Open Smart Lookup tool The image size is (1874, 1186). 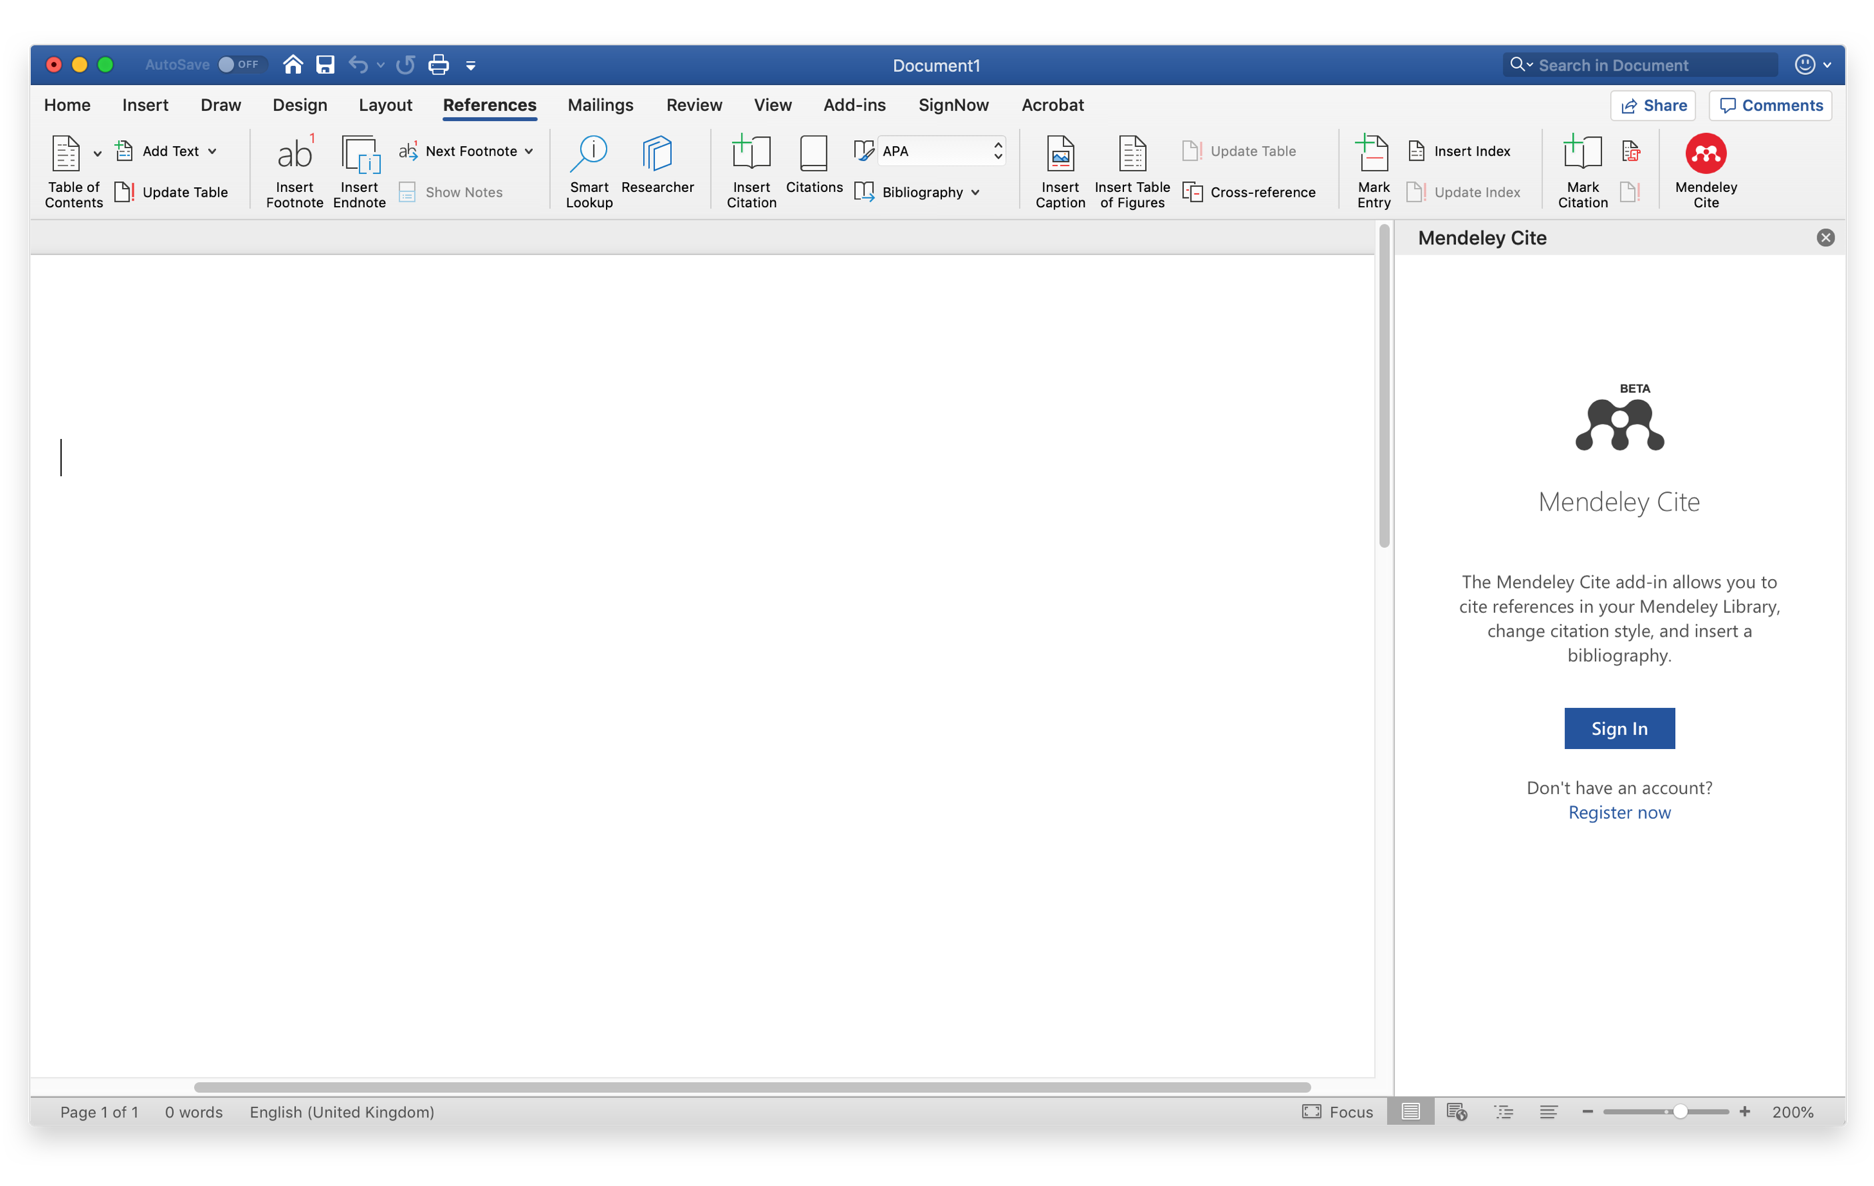(589, 155)
